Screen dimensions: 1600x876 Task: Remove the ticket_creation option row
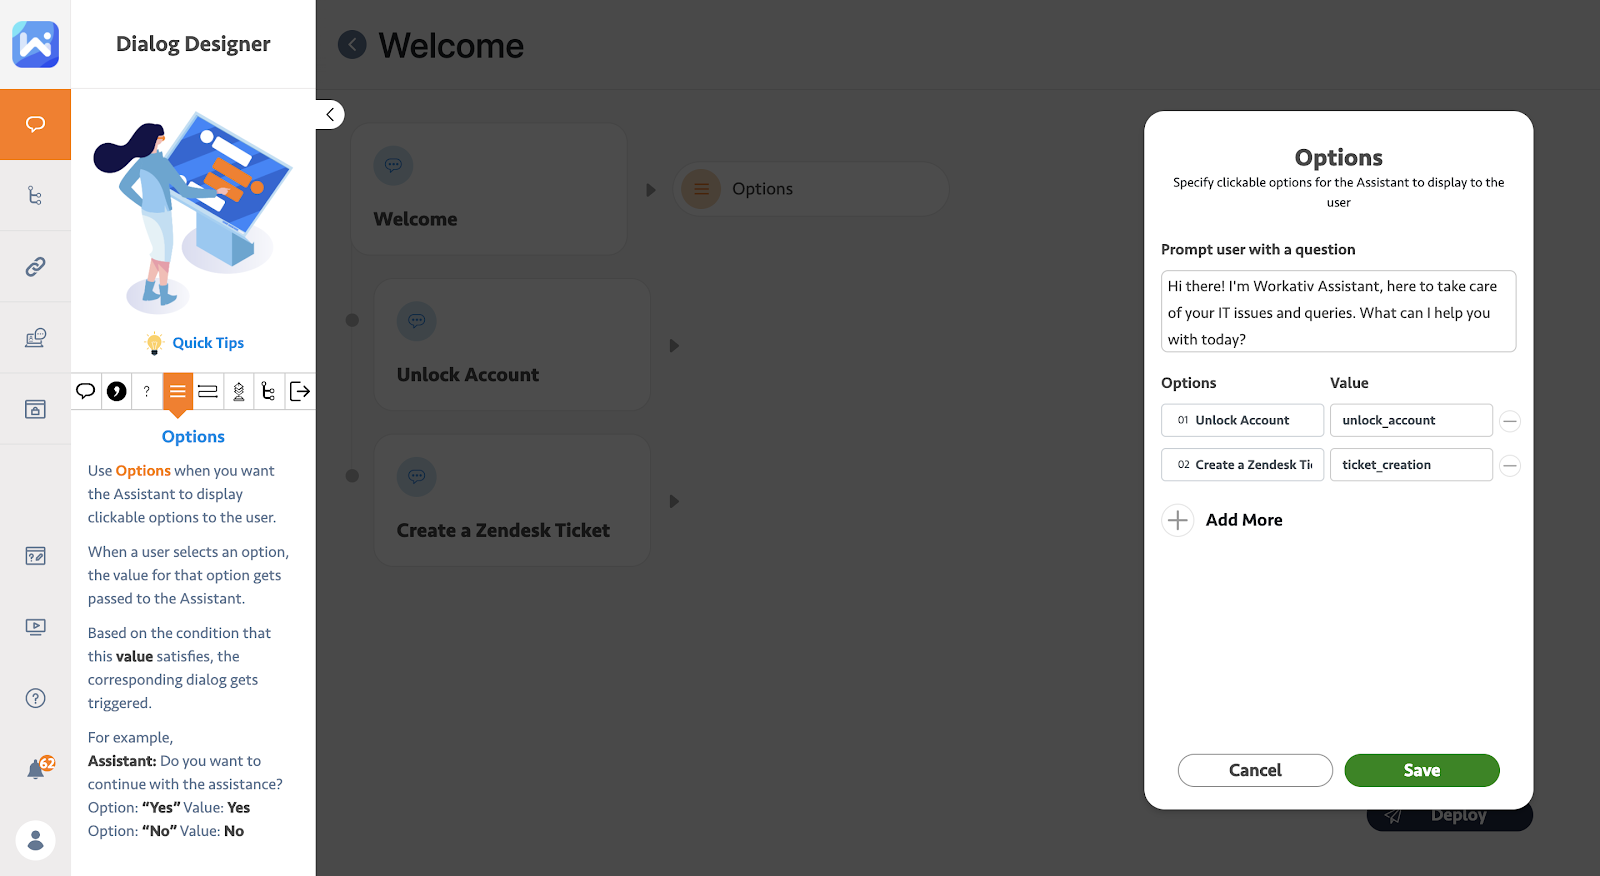[x=1510, y=465]
